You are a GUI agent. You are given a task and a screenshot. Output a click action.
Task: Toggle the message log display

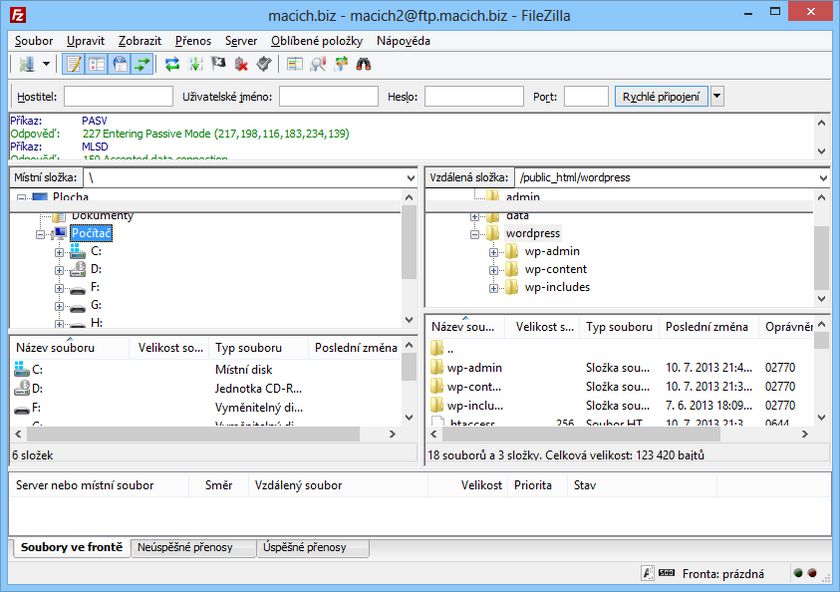(x=73, y=64)
